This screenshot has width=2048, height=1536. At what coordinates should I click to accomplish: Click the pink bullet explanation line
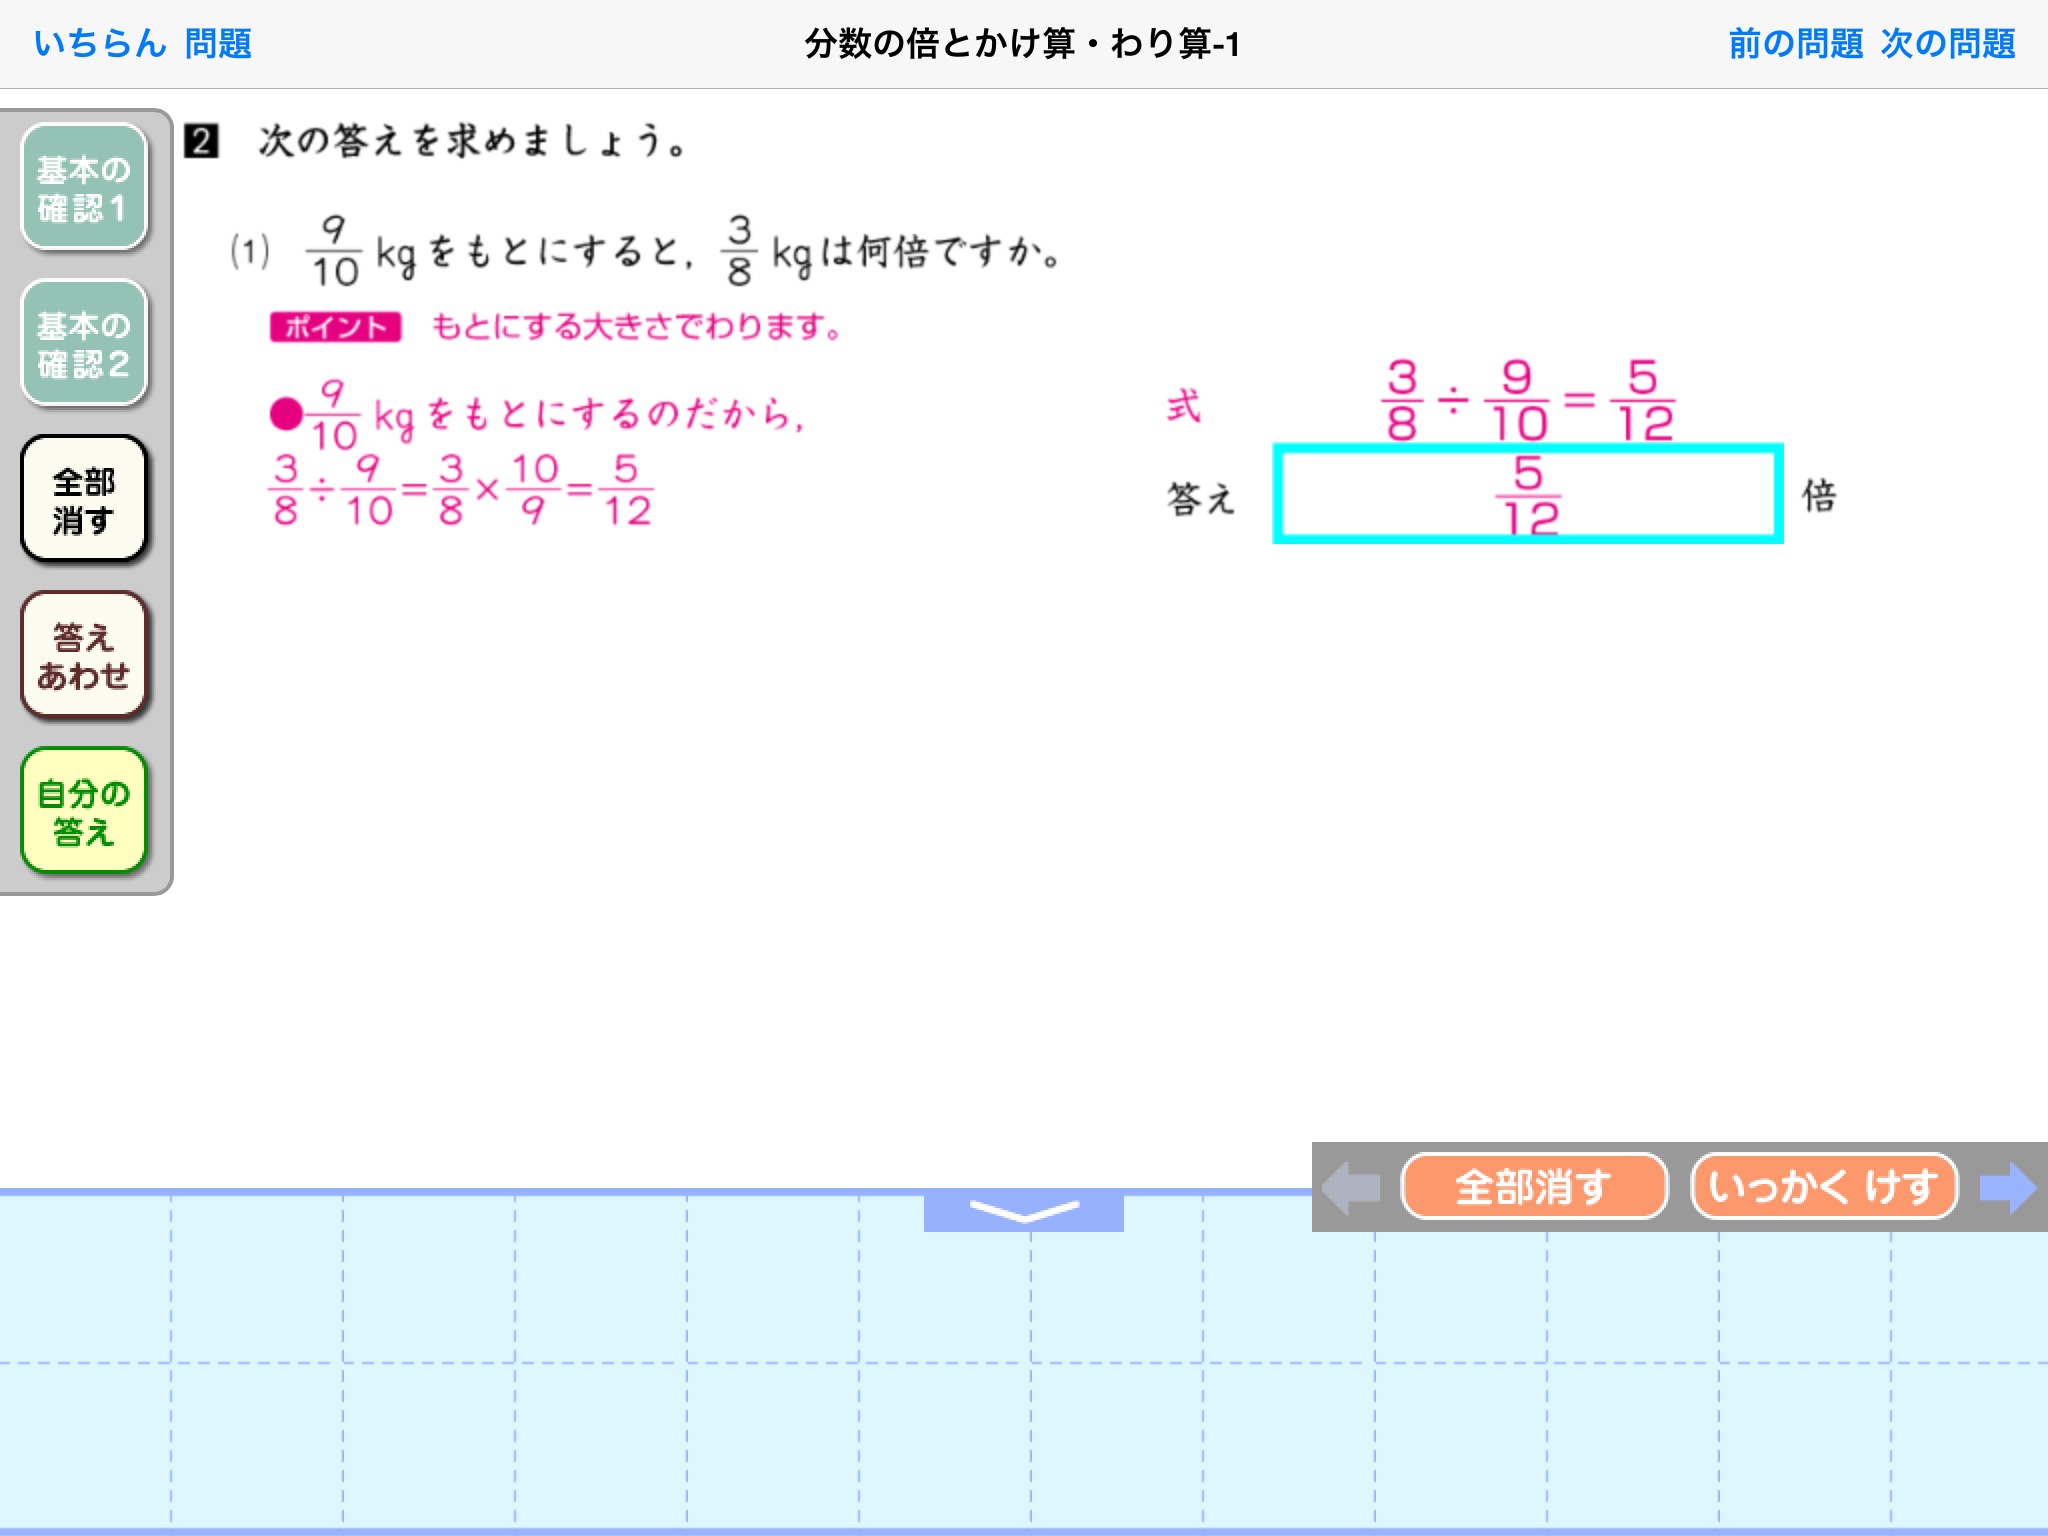pos(537,414)
